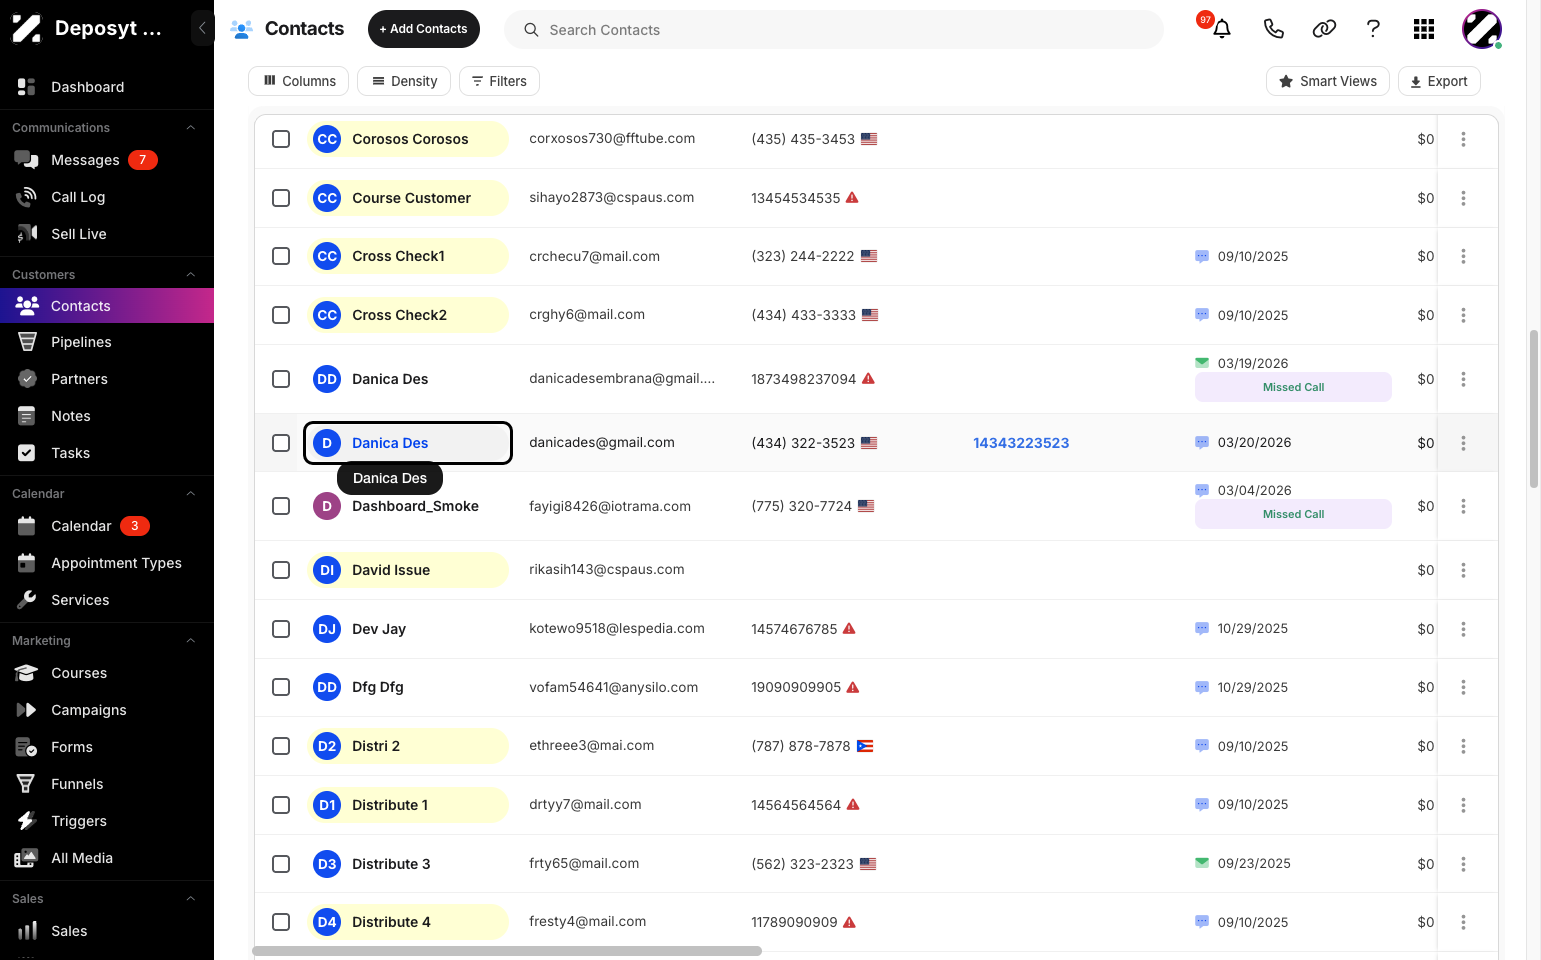Click phone link 14343223523
The width and height of the screenshot is (1541, 960).
(x=1021, y=443)
